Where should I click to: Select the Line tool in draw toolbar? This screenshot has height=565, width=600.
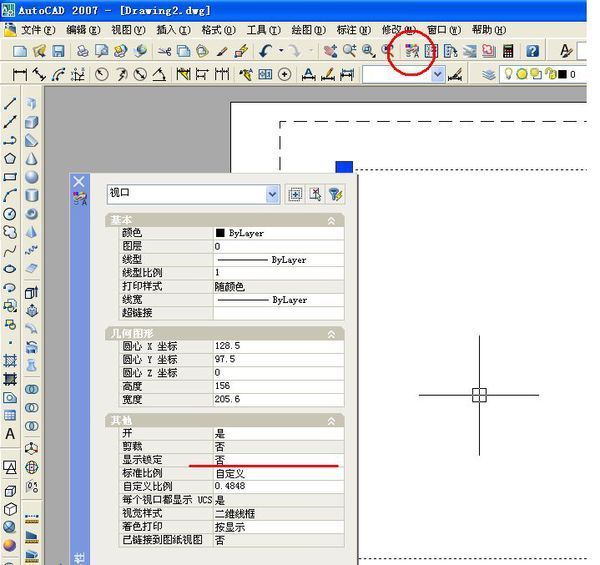(10, 103)
